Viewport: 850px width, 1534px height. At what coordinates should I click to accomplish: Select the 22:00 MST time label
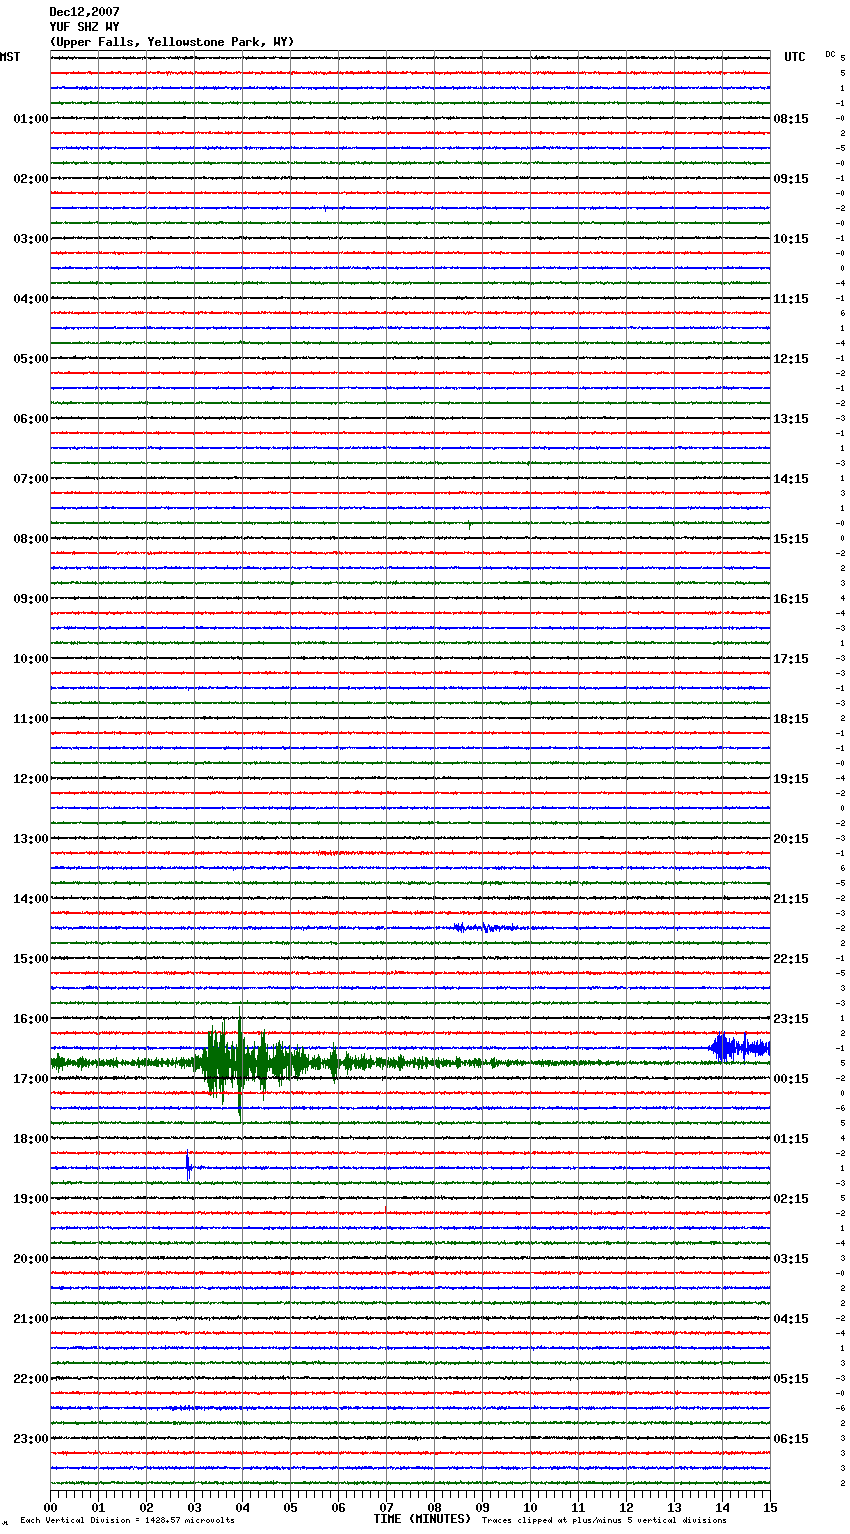[x=30, y=1379]
